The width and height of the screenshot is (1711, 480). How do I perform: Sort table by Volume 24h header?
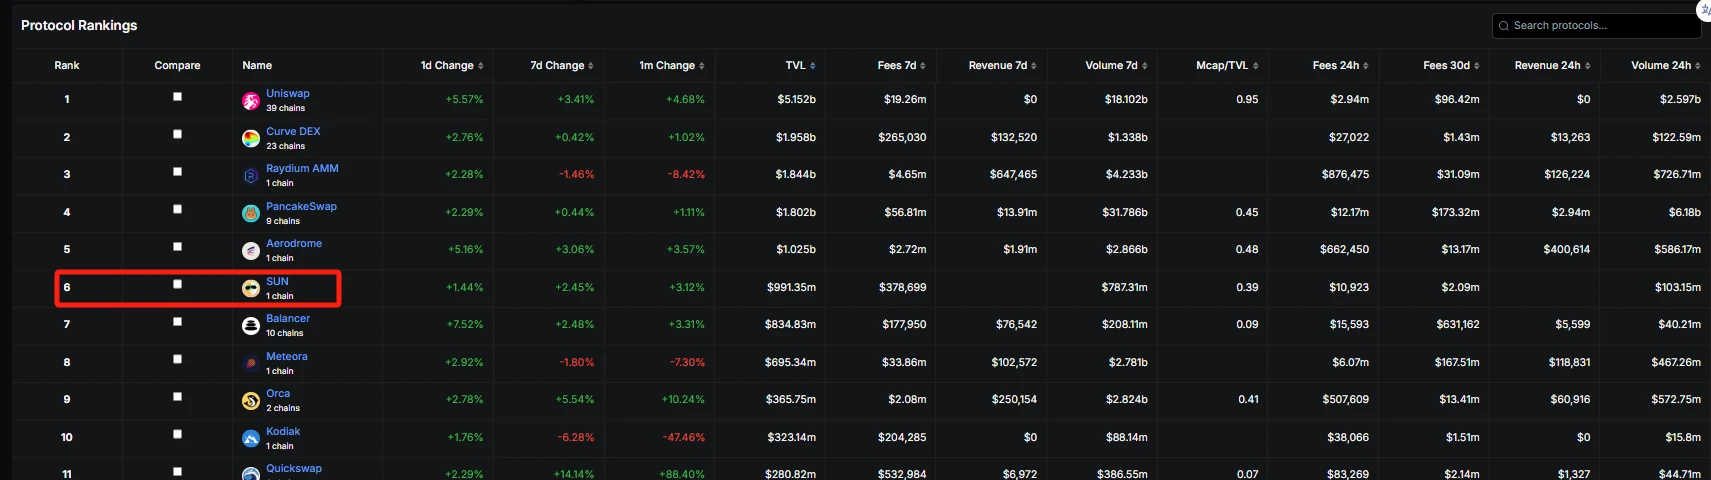[x=1666, y=65]
